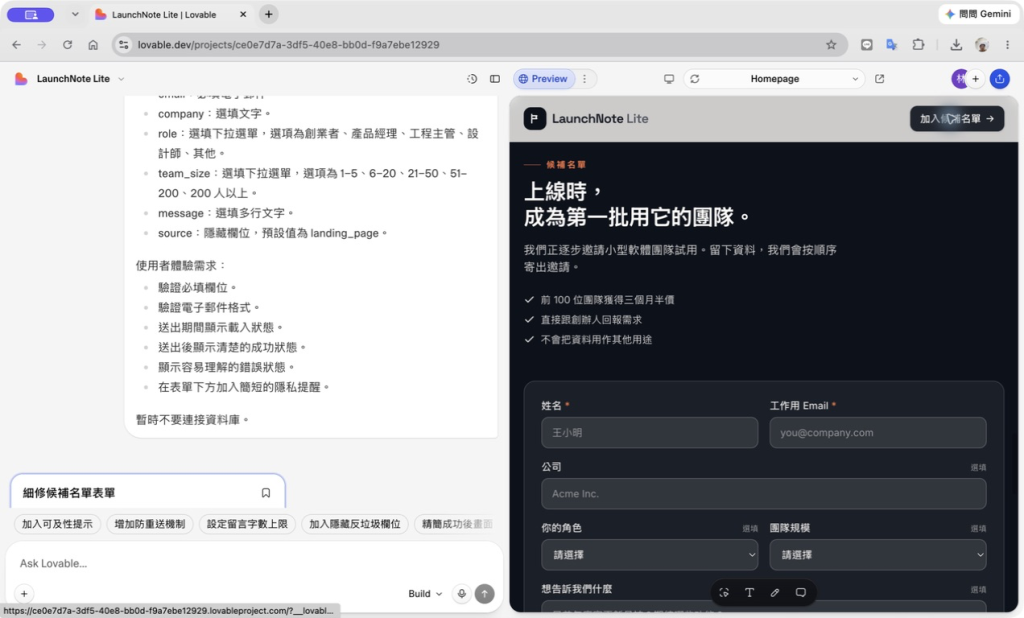Open more options next to Preview
Image resolution: width=1024 pixels, height=618 pixels.
click(x=585, y=78)
